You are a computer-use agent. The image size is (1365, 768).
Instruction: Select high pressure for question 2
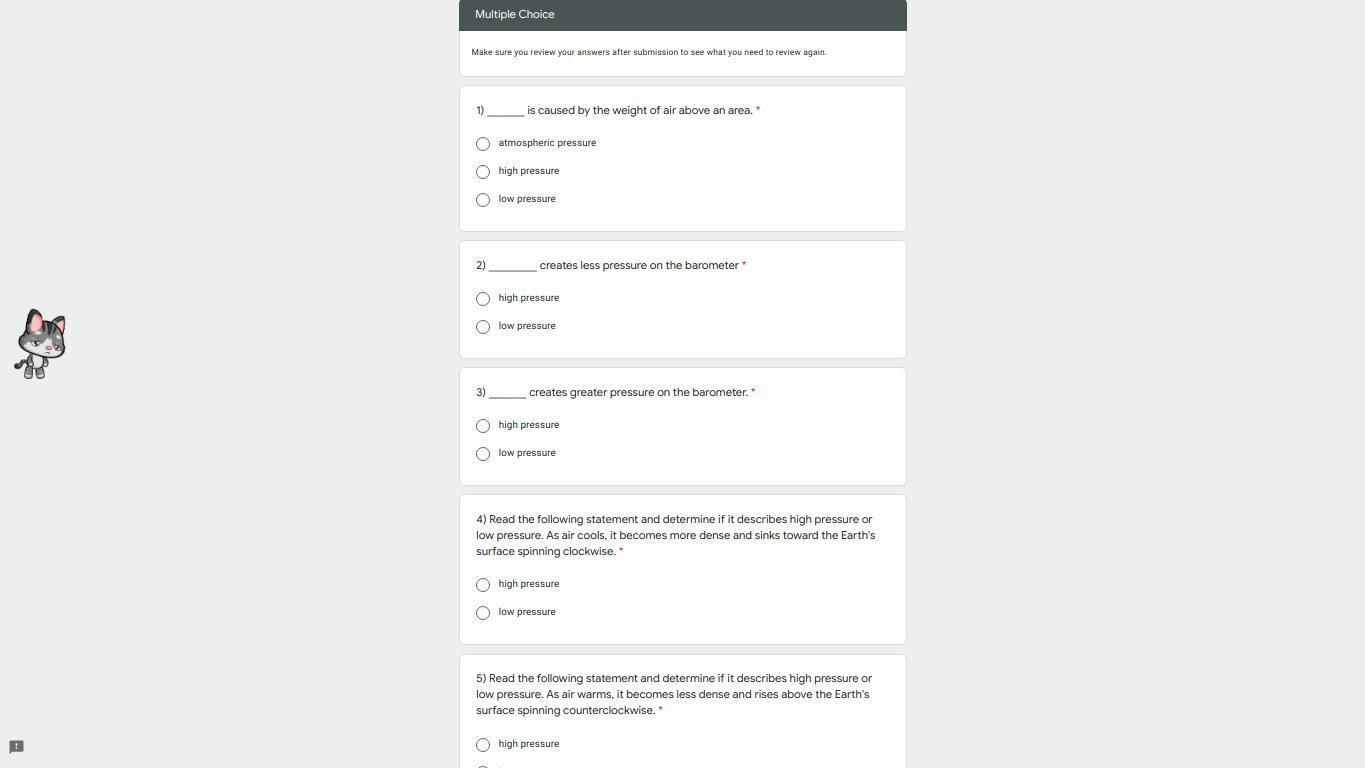click(483, 299)
